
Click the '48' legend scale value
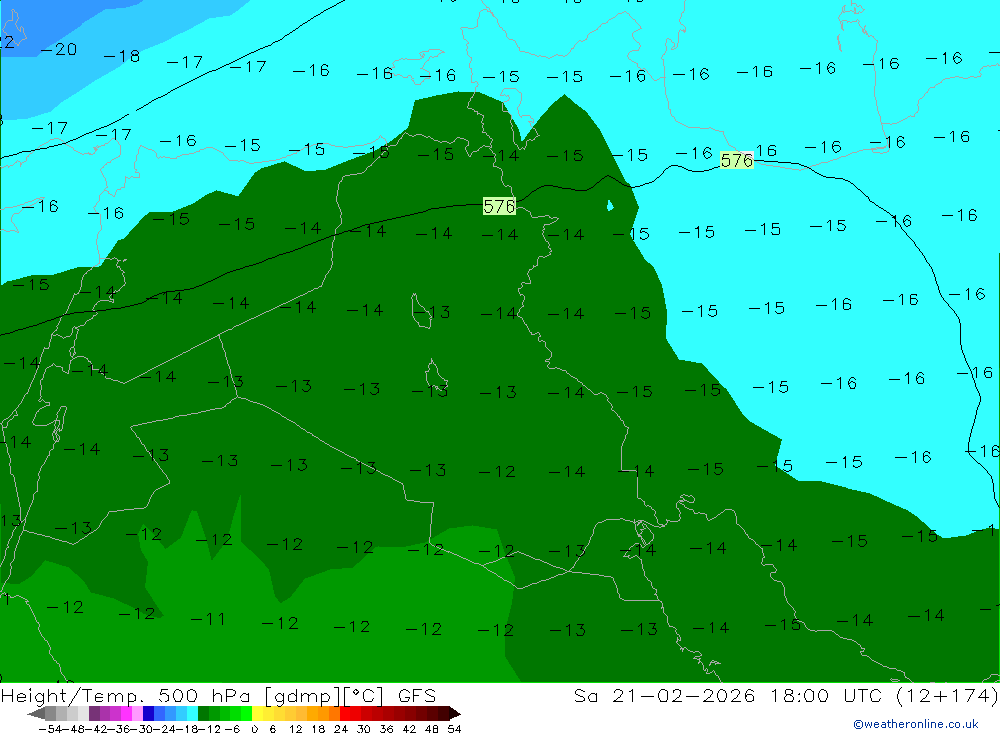[432, 729]
